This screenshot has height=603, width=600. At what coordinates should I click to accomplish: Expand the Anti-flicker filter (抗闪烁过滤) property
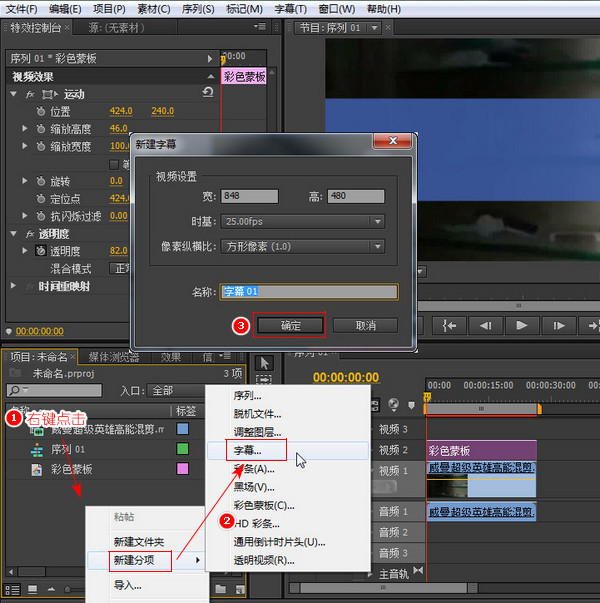tap(25, 216)
